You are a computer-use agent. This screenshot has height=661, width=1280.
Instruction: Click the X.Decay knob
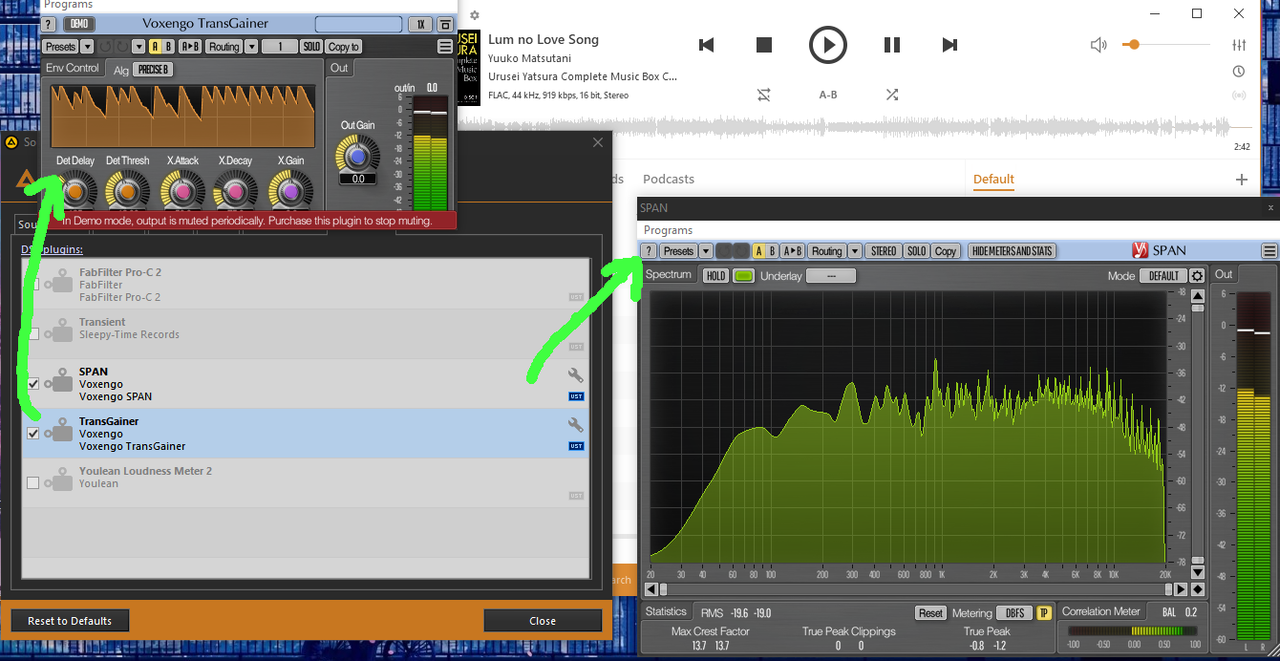pyautogui.click(x=236, y=190)
